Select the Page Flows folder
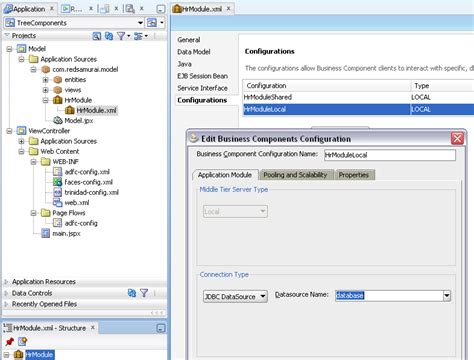This screenshot has width=474, height=360. (x=69, y=213)
